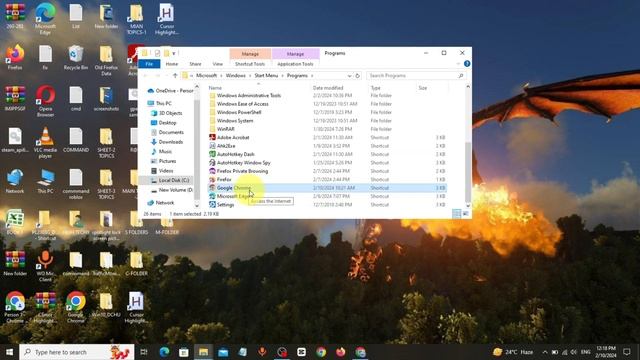Select Local Disk (C:) in navigation pane

170,180
